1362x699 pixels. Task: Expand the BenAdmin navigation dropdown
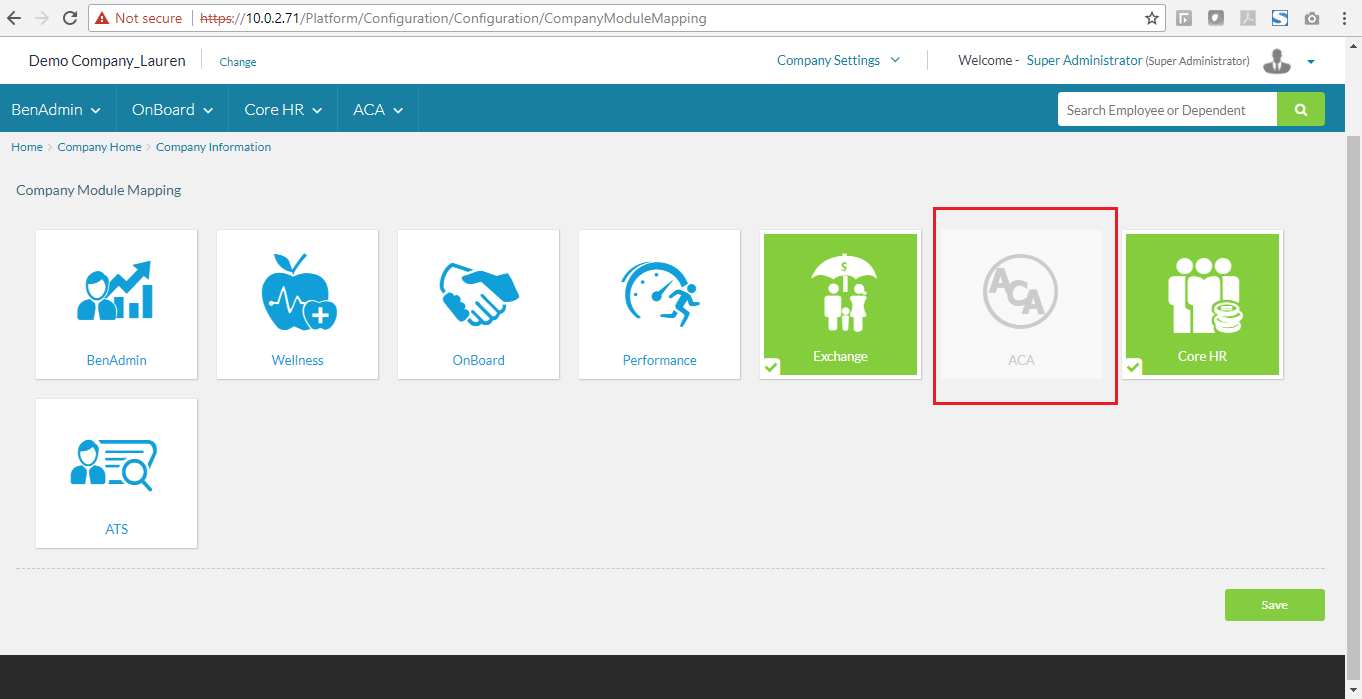click(x=56, y=110)
